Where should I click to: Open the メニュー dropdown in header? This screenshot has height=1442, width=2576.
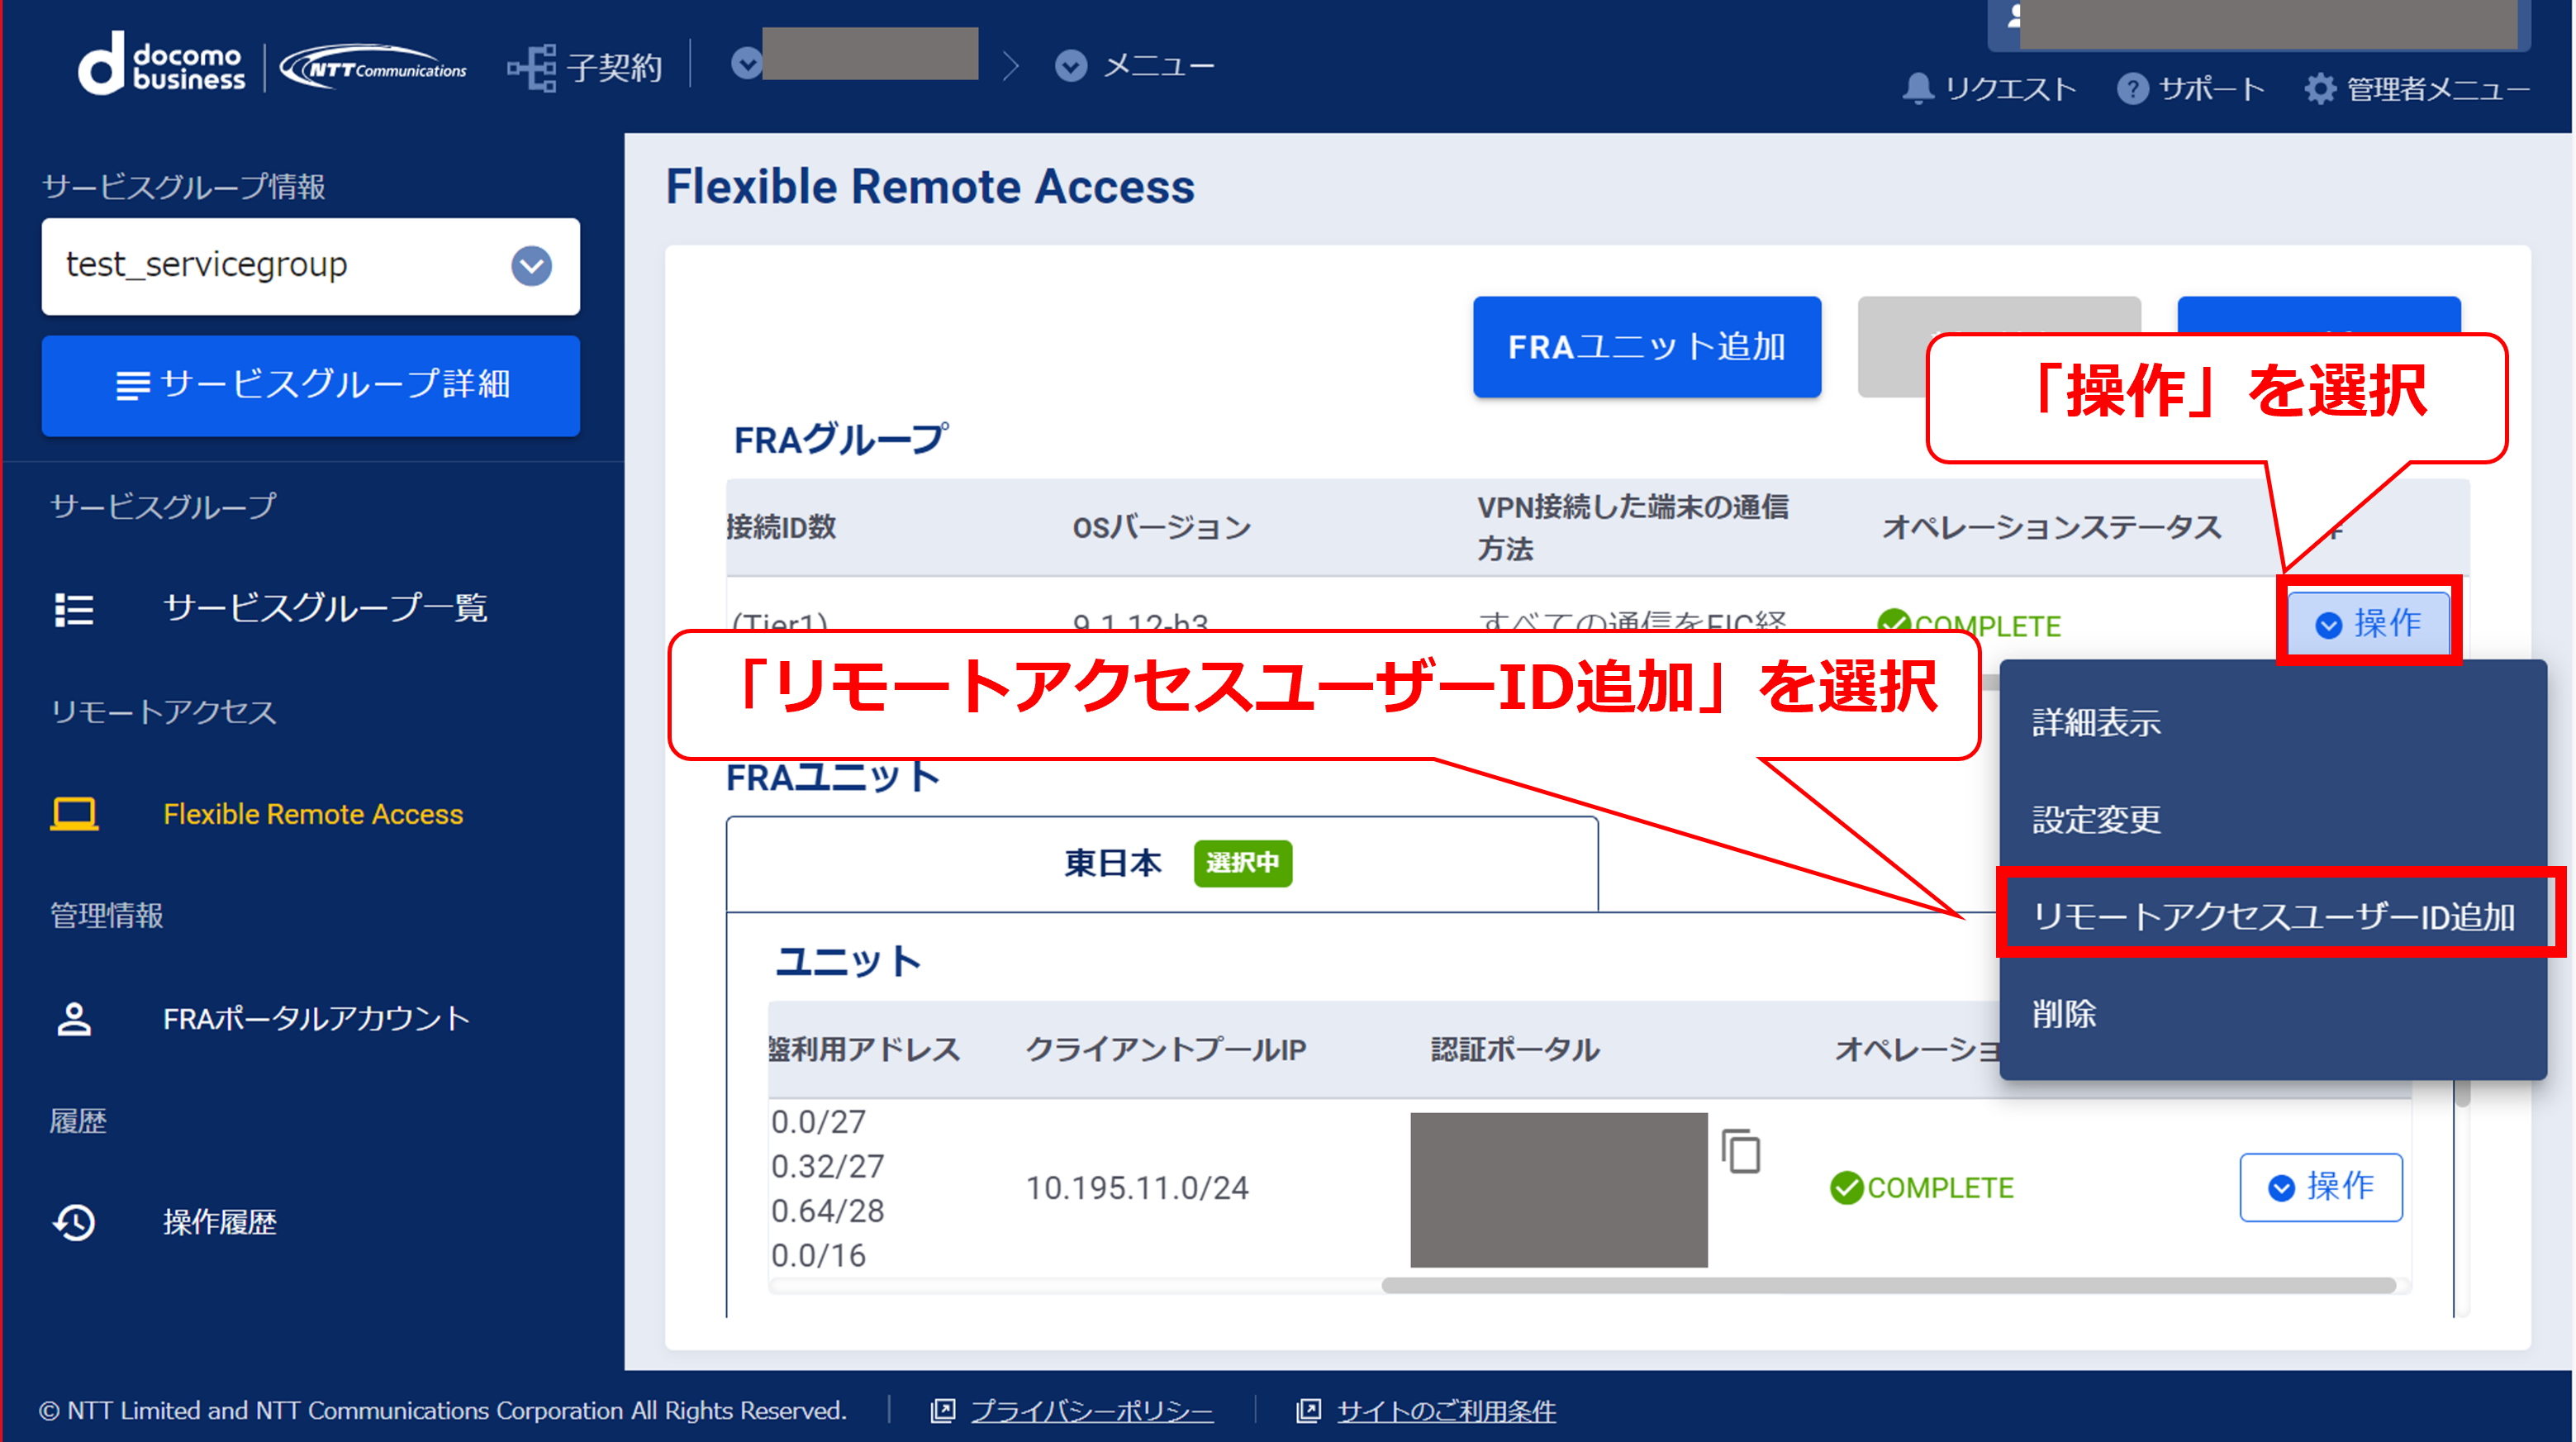(x=1135, y=66)
